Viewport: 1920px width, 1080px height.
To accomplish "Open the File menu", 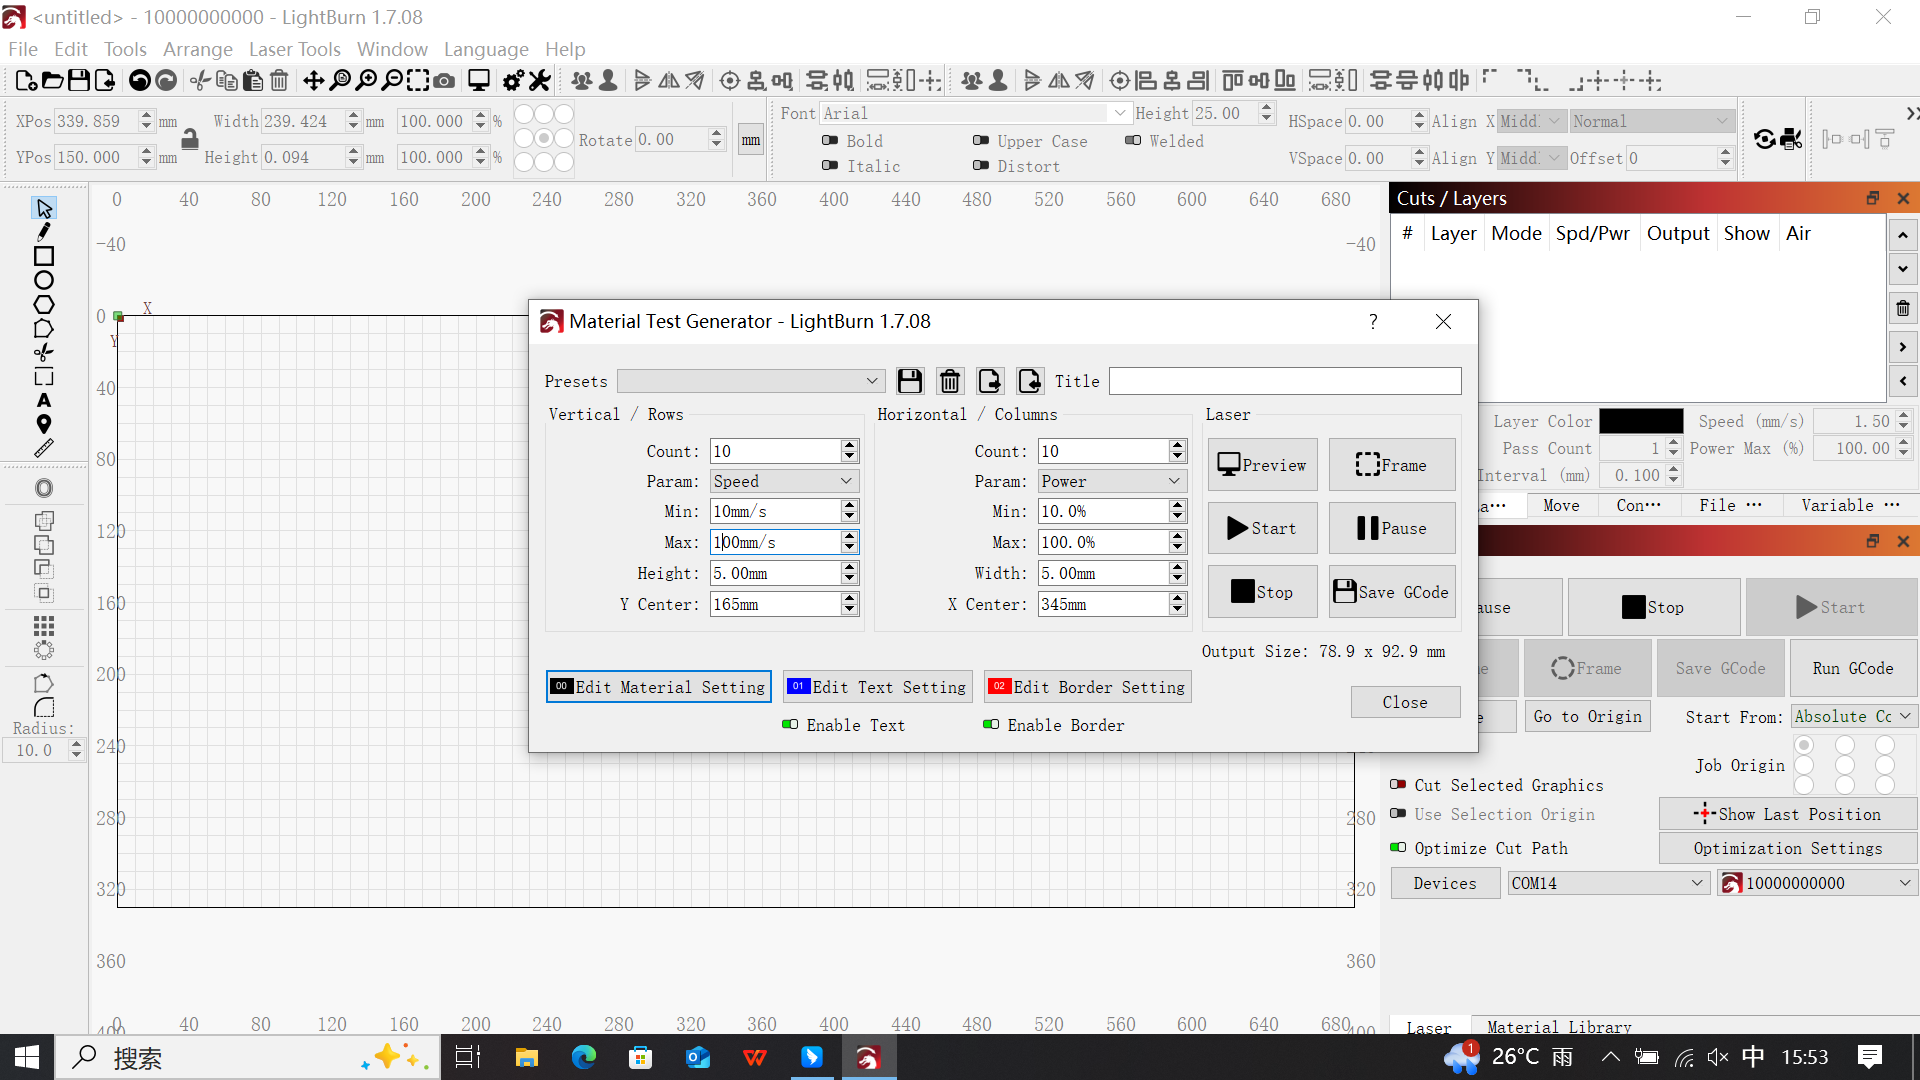I will tap(22, 49).
